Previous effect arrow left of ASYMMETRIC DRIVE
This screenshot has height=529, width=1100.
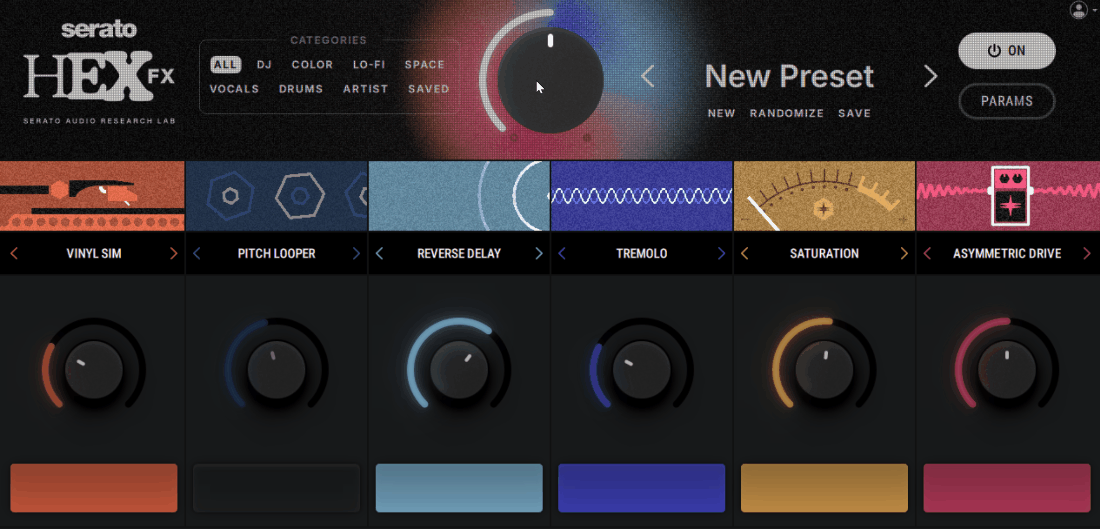click(x=927, y=253)
